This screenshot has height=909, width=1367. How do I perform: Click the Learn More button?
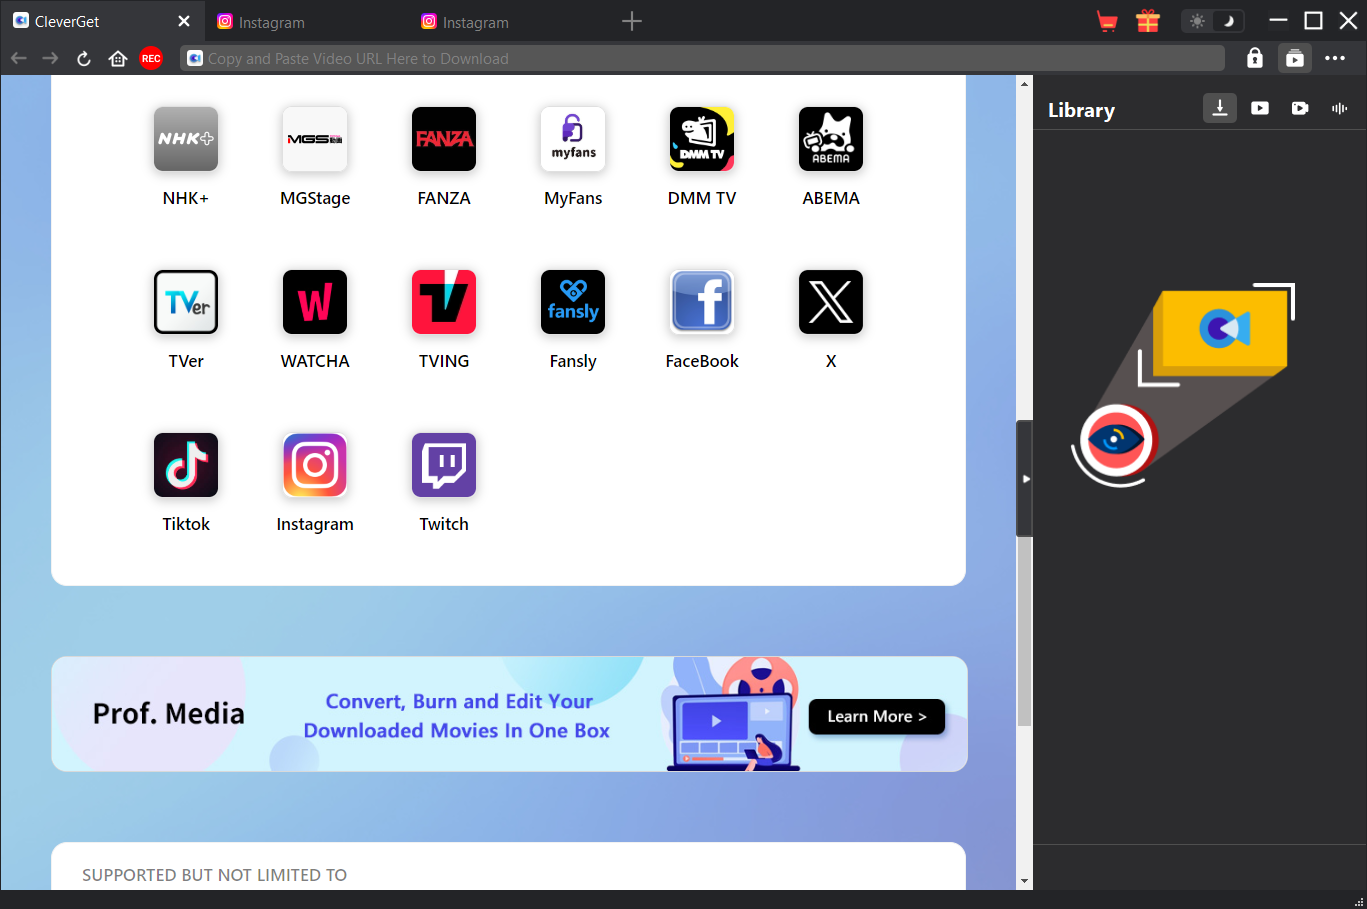pyautogui.click(x=876, y=717)
